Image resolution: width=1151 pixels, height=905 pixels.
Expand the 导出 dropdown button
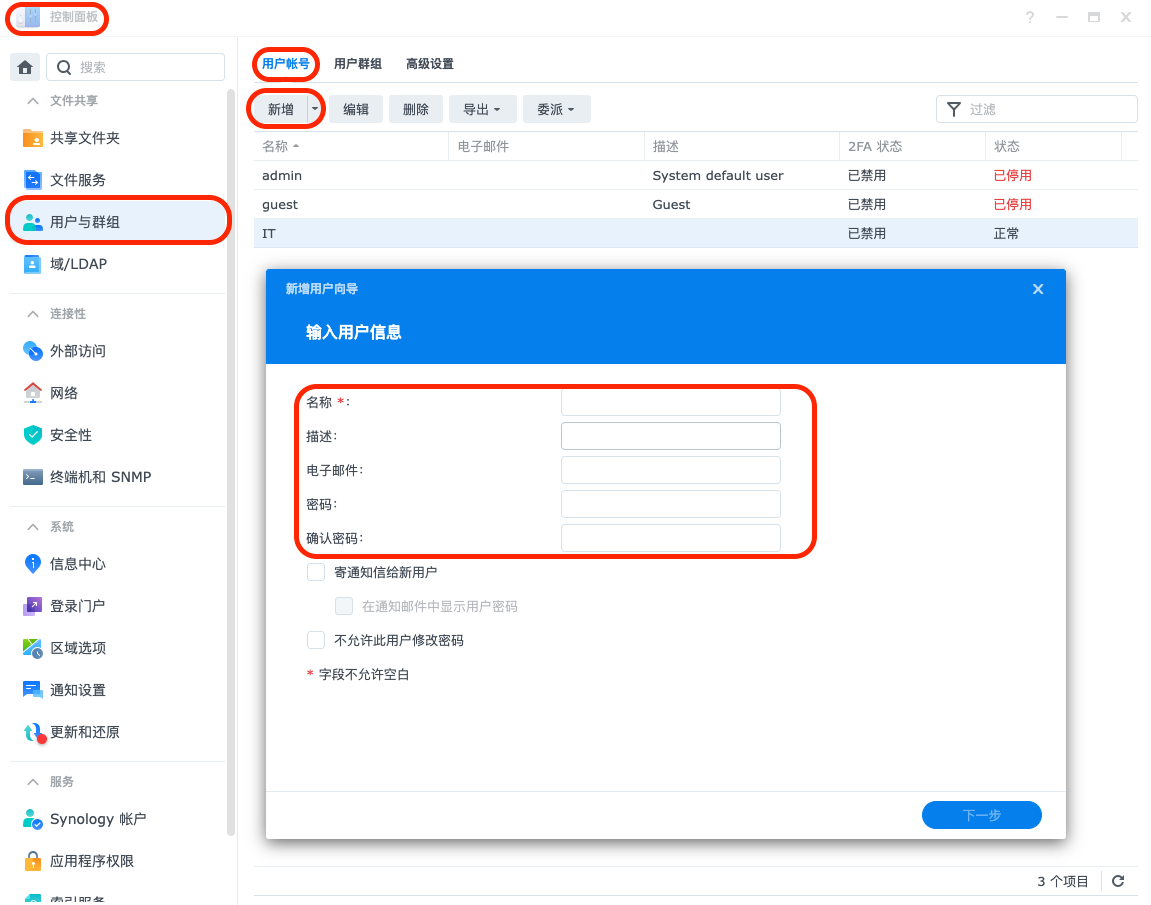coord(482,110)
